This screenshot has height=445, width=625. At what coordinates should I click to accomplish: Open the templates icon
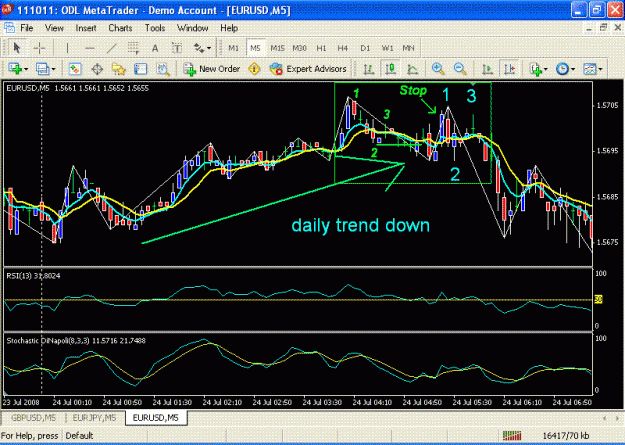pos(589,69)
